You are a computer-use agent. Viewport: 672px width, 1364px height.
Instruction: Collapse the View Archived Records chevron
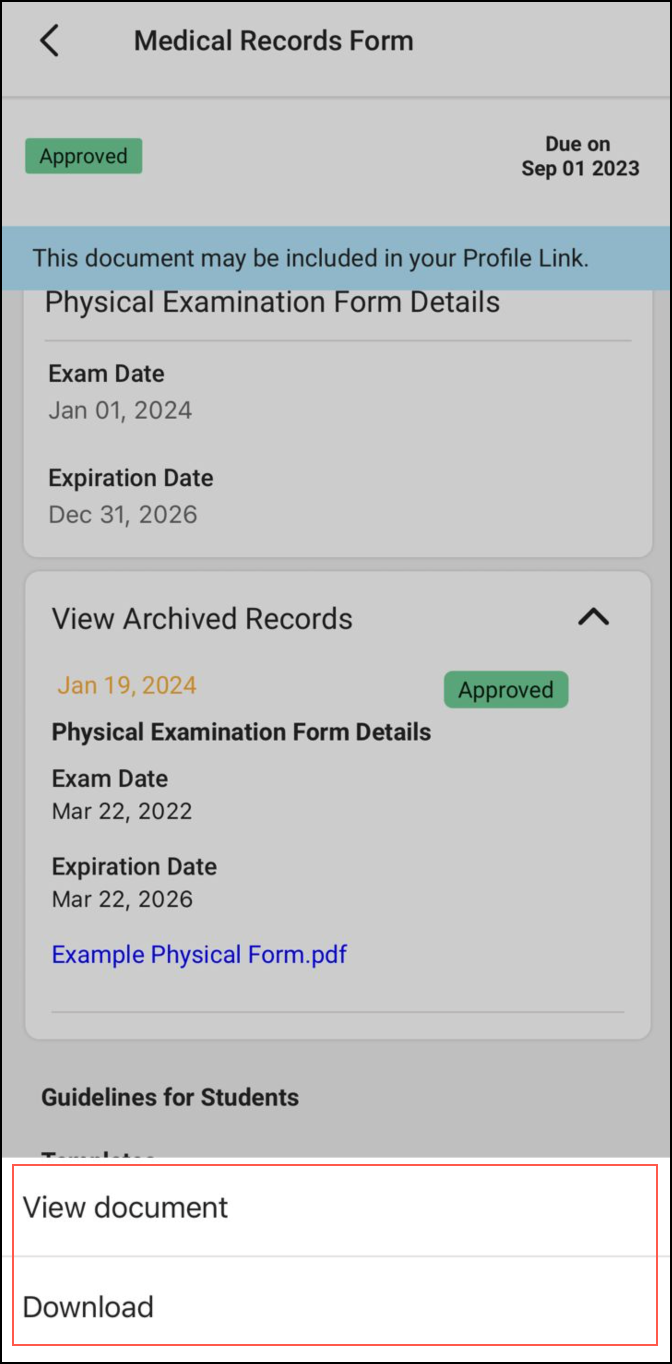click(x=593, y=617)
